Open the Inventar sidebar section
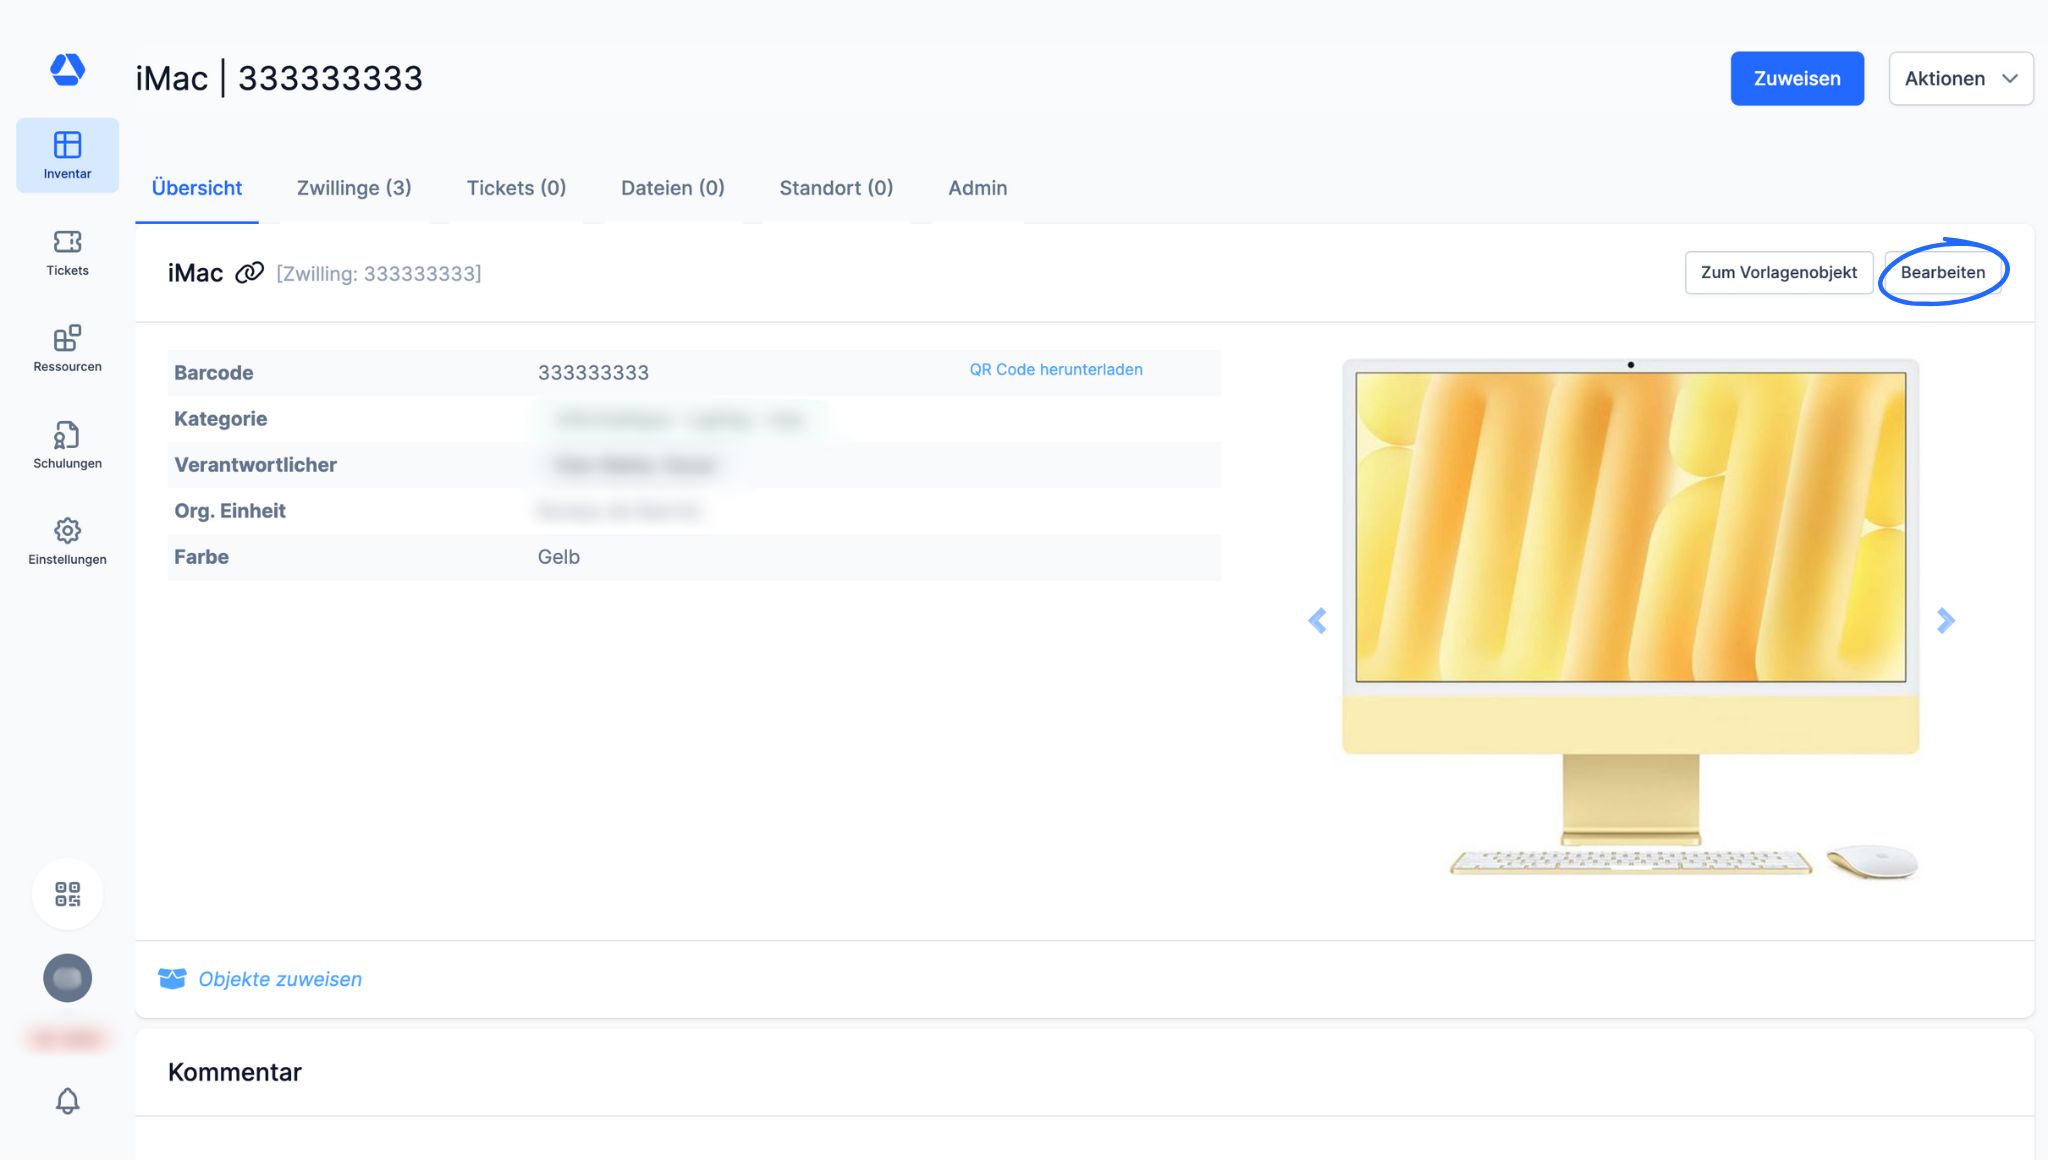Viewport: 2048px width, 1160px height. click(x=67, y=155)
